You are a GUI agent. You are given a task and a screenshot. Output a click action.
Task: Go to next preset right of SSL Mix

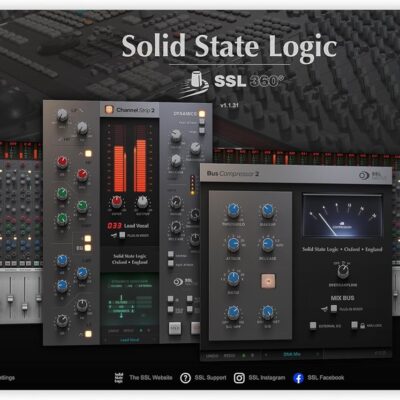pyautogui.click(x=318, y=354)
